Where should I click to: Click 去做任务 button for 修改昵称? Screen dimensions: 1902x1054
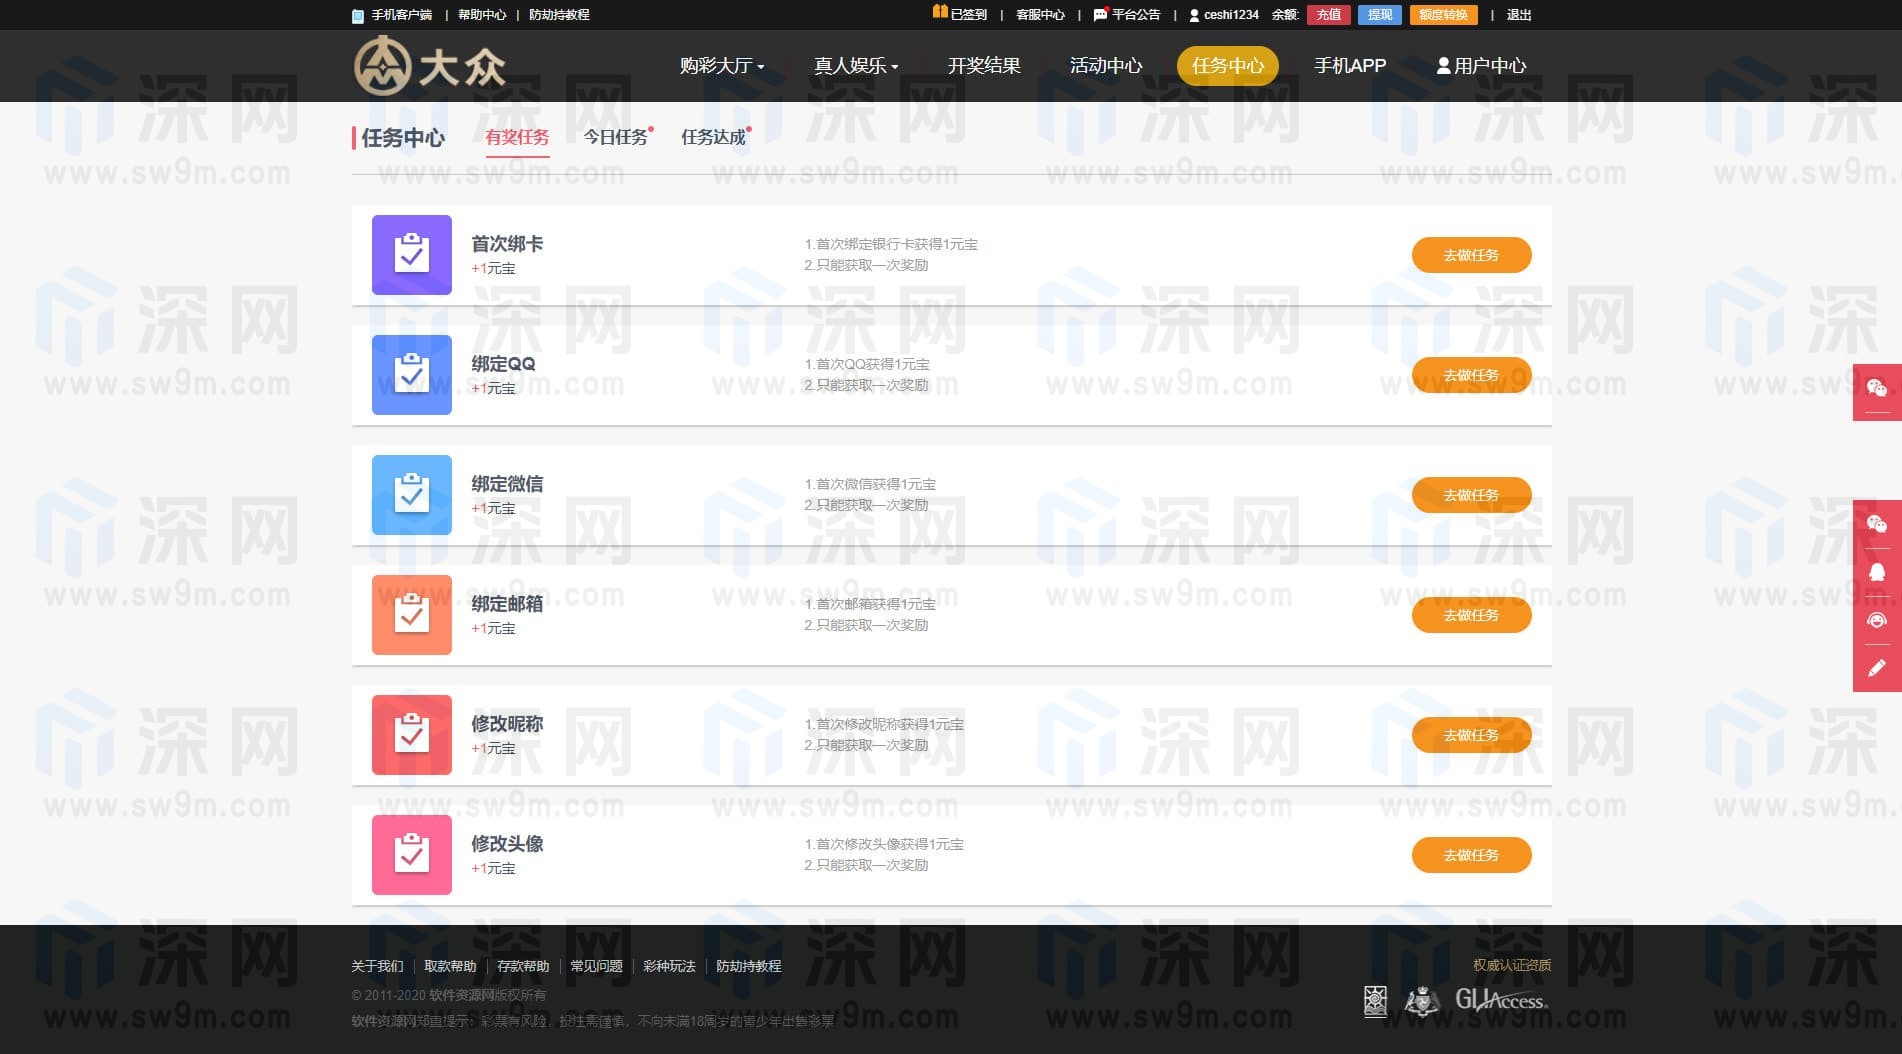click(1471, 735)
